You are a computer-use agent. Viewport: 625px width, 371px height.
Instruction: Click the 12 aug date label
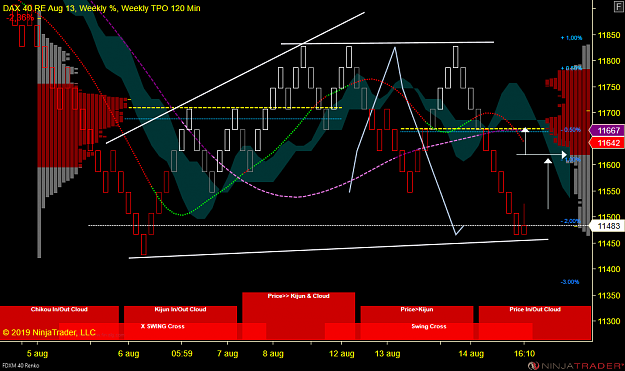pyautogui.click(x=342, y=353)
